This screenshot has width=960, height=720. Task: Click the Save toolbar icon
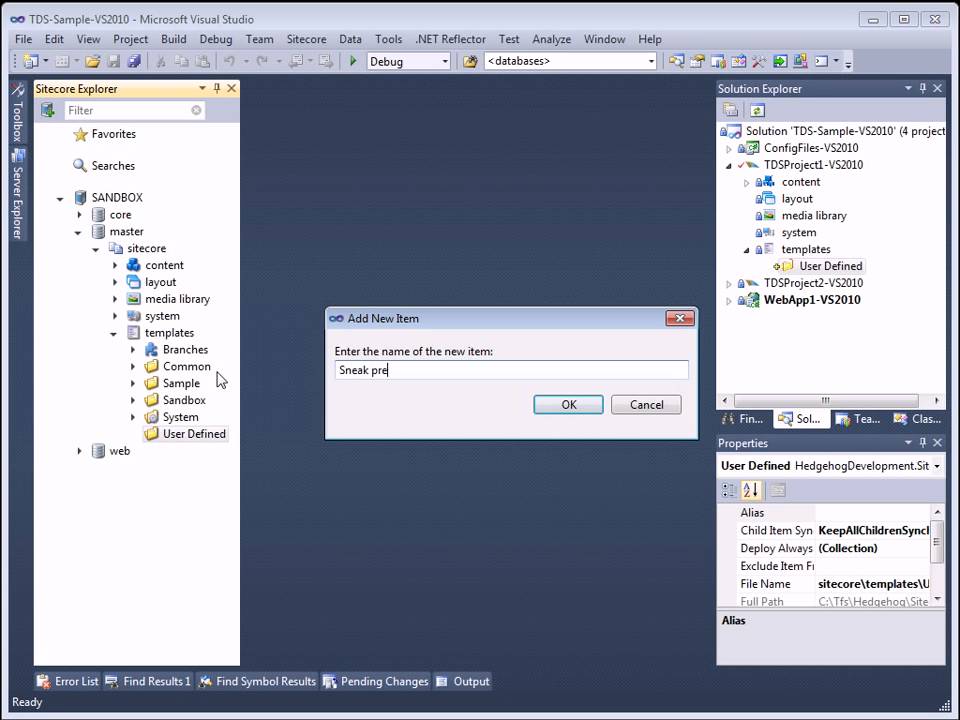pos(114,61)
